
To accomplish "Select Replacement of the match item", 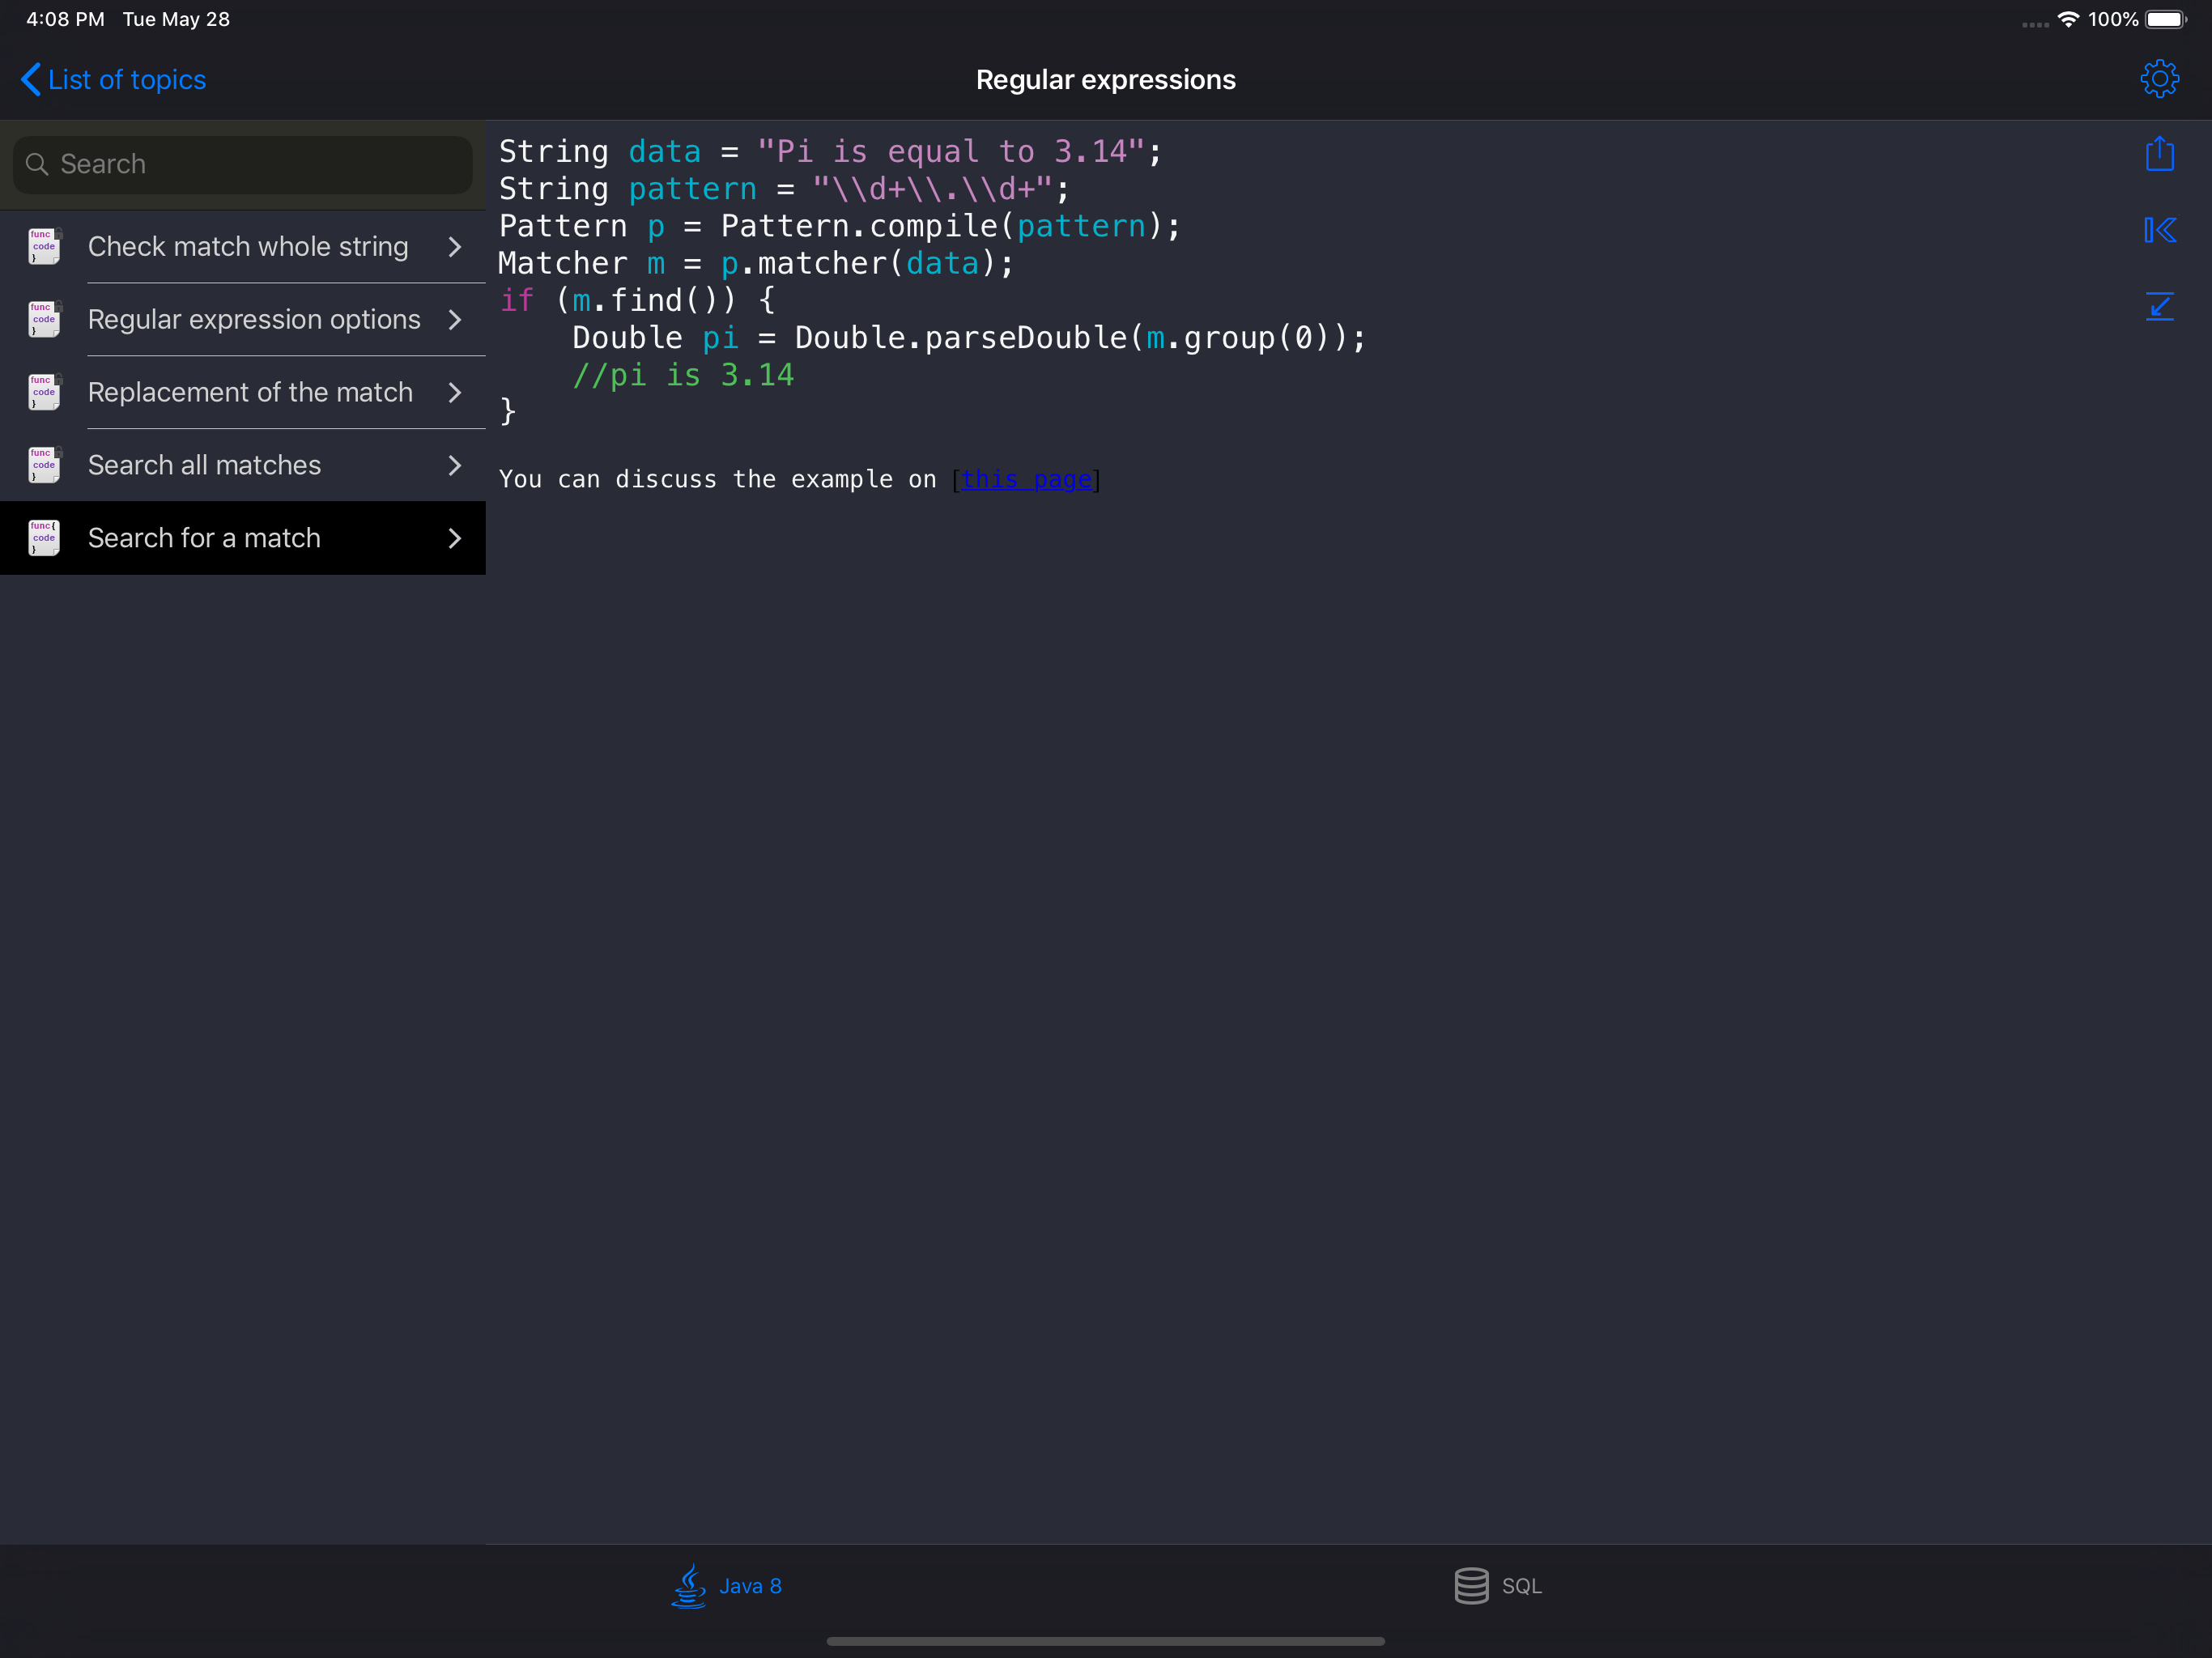I will [250, 392].
